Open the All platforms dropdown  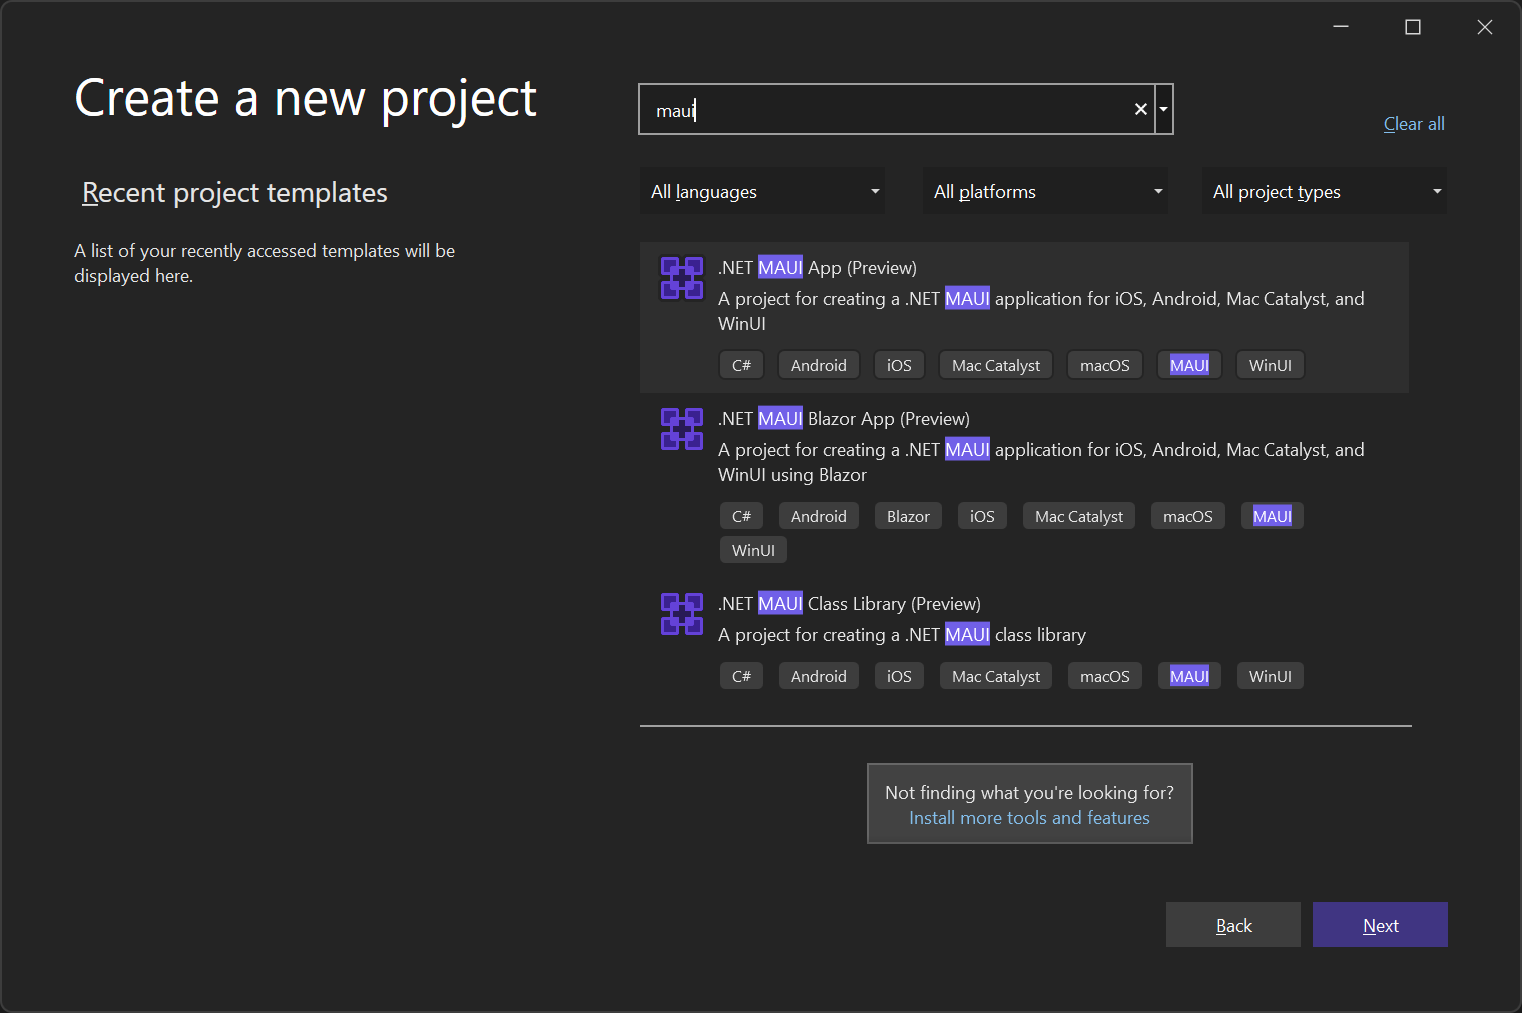point(1044,191)
